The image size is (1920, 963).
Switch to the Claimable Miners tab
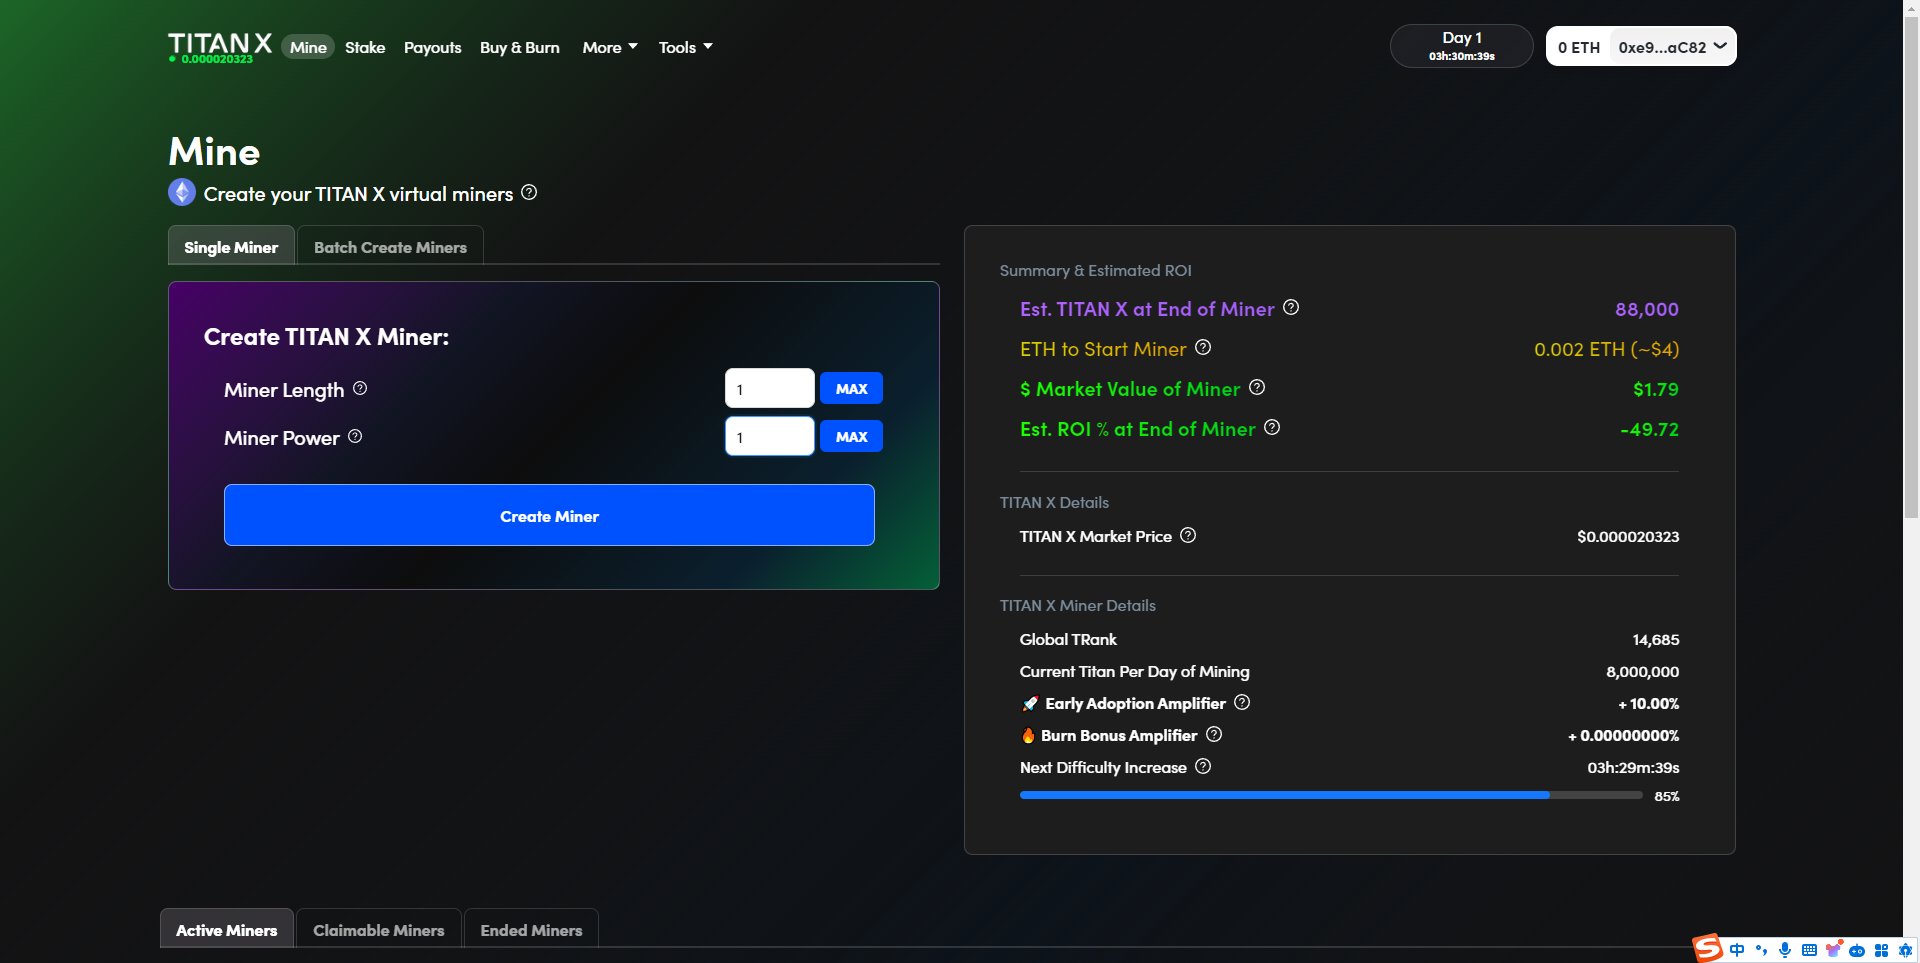tap(378, 929)
